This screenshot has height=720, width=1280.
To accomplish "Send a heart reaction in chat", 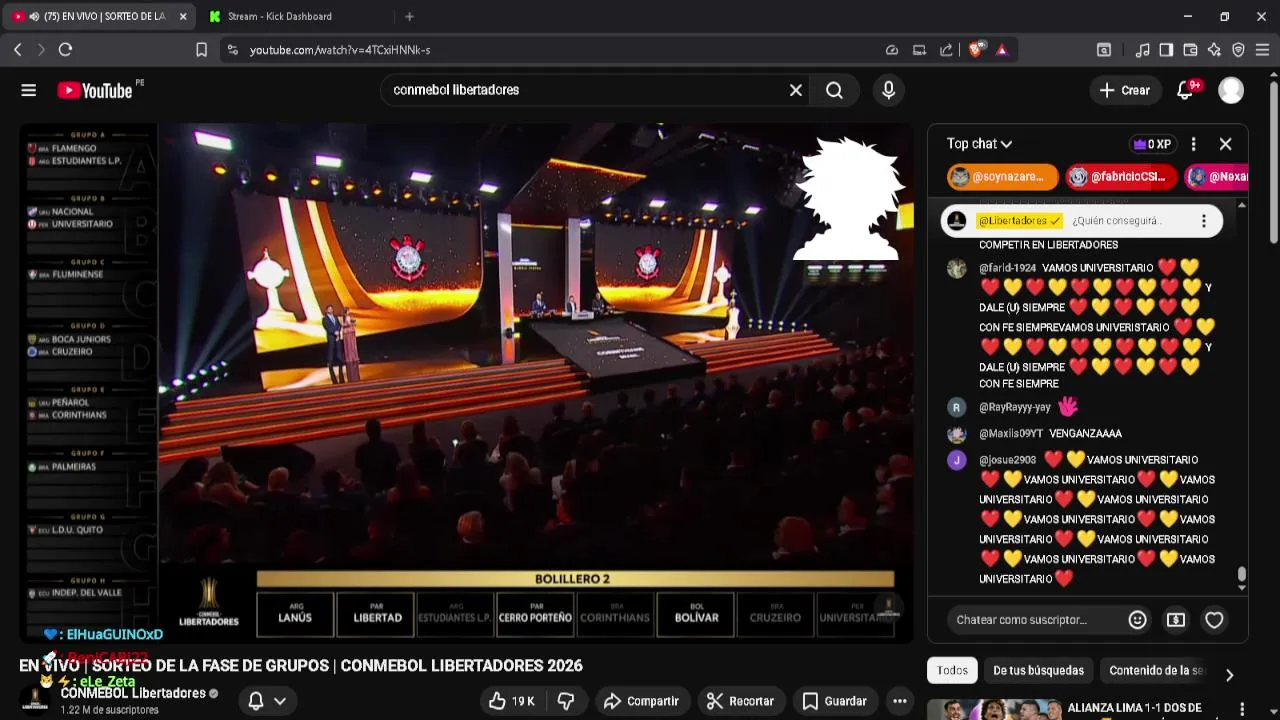I will 1214,620.
